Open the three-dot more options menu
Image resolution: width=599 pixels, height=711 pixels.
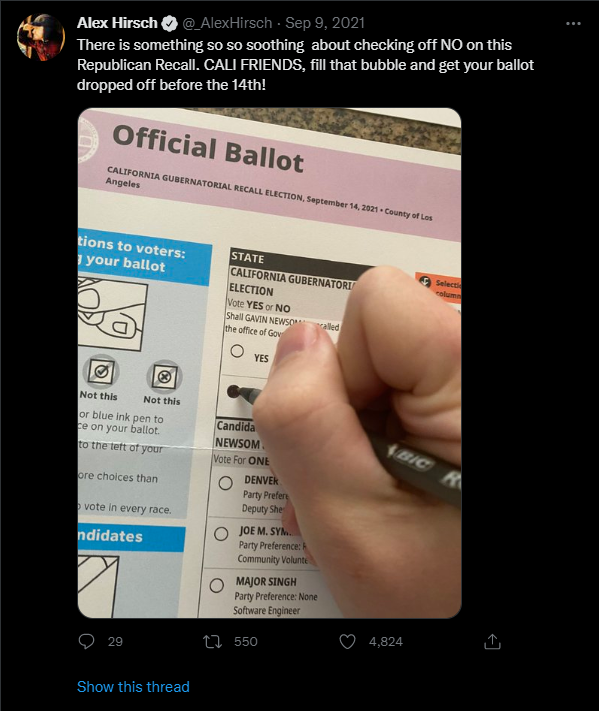point(574,23)
